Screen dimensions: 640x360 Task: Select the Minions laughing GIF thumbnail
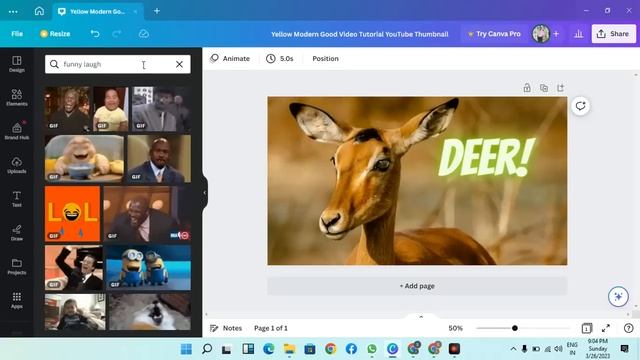pos(149,268)
